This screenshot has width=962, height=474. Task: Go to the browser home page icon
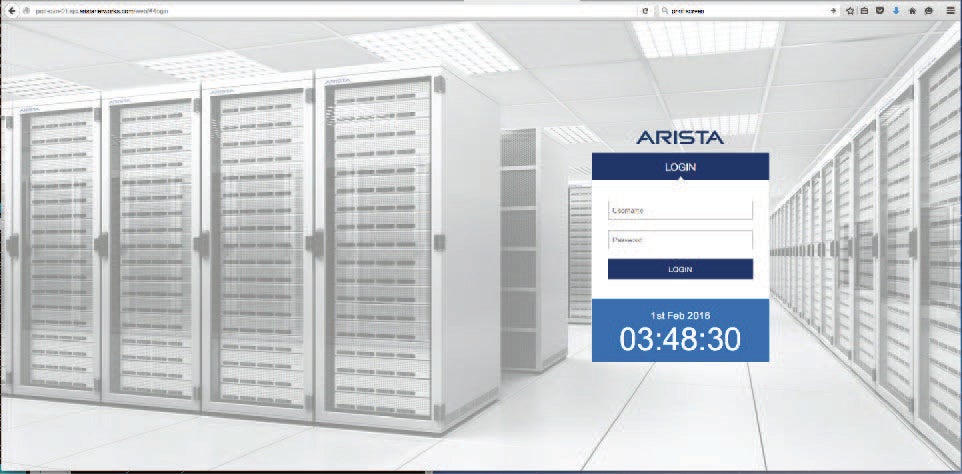click(x=912, y=11)
